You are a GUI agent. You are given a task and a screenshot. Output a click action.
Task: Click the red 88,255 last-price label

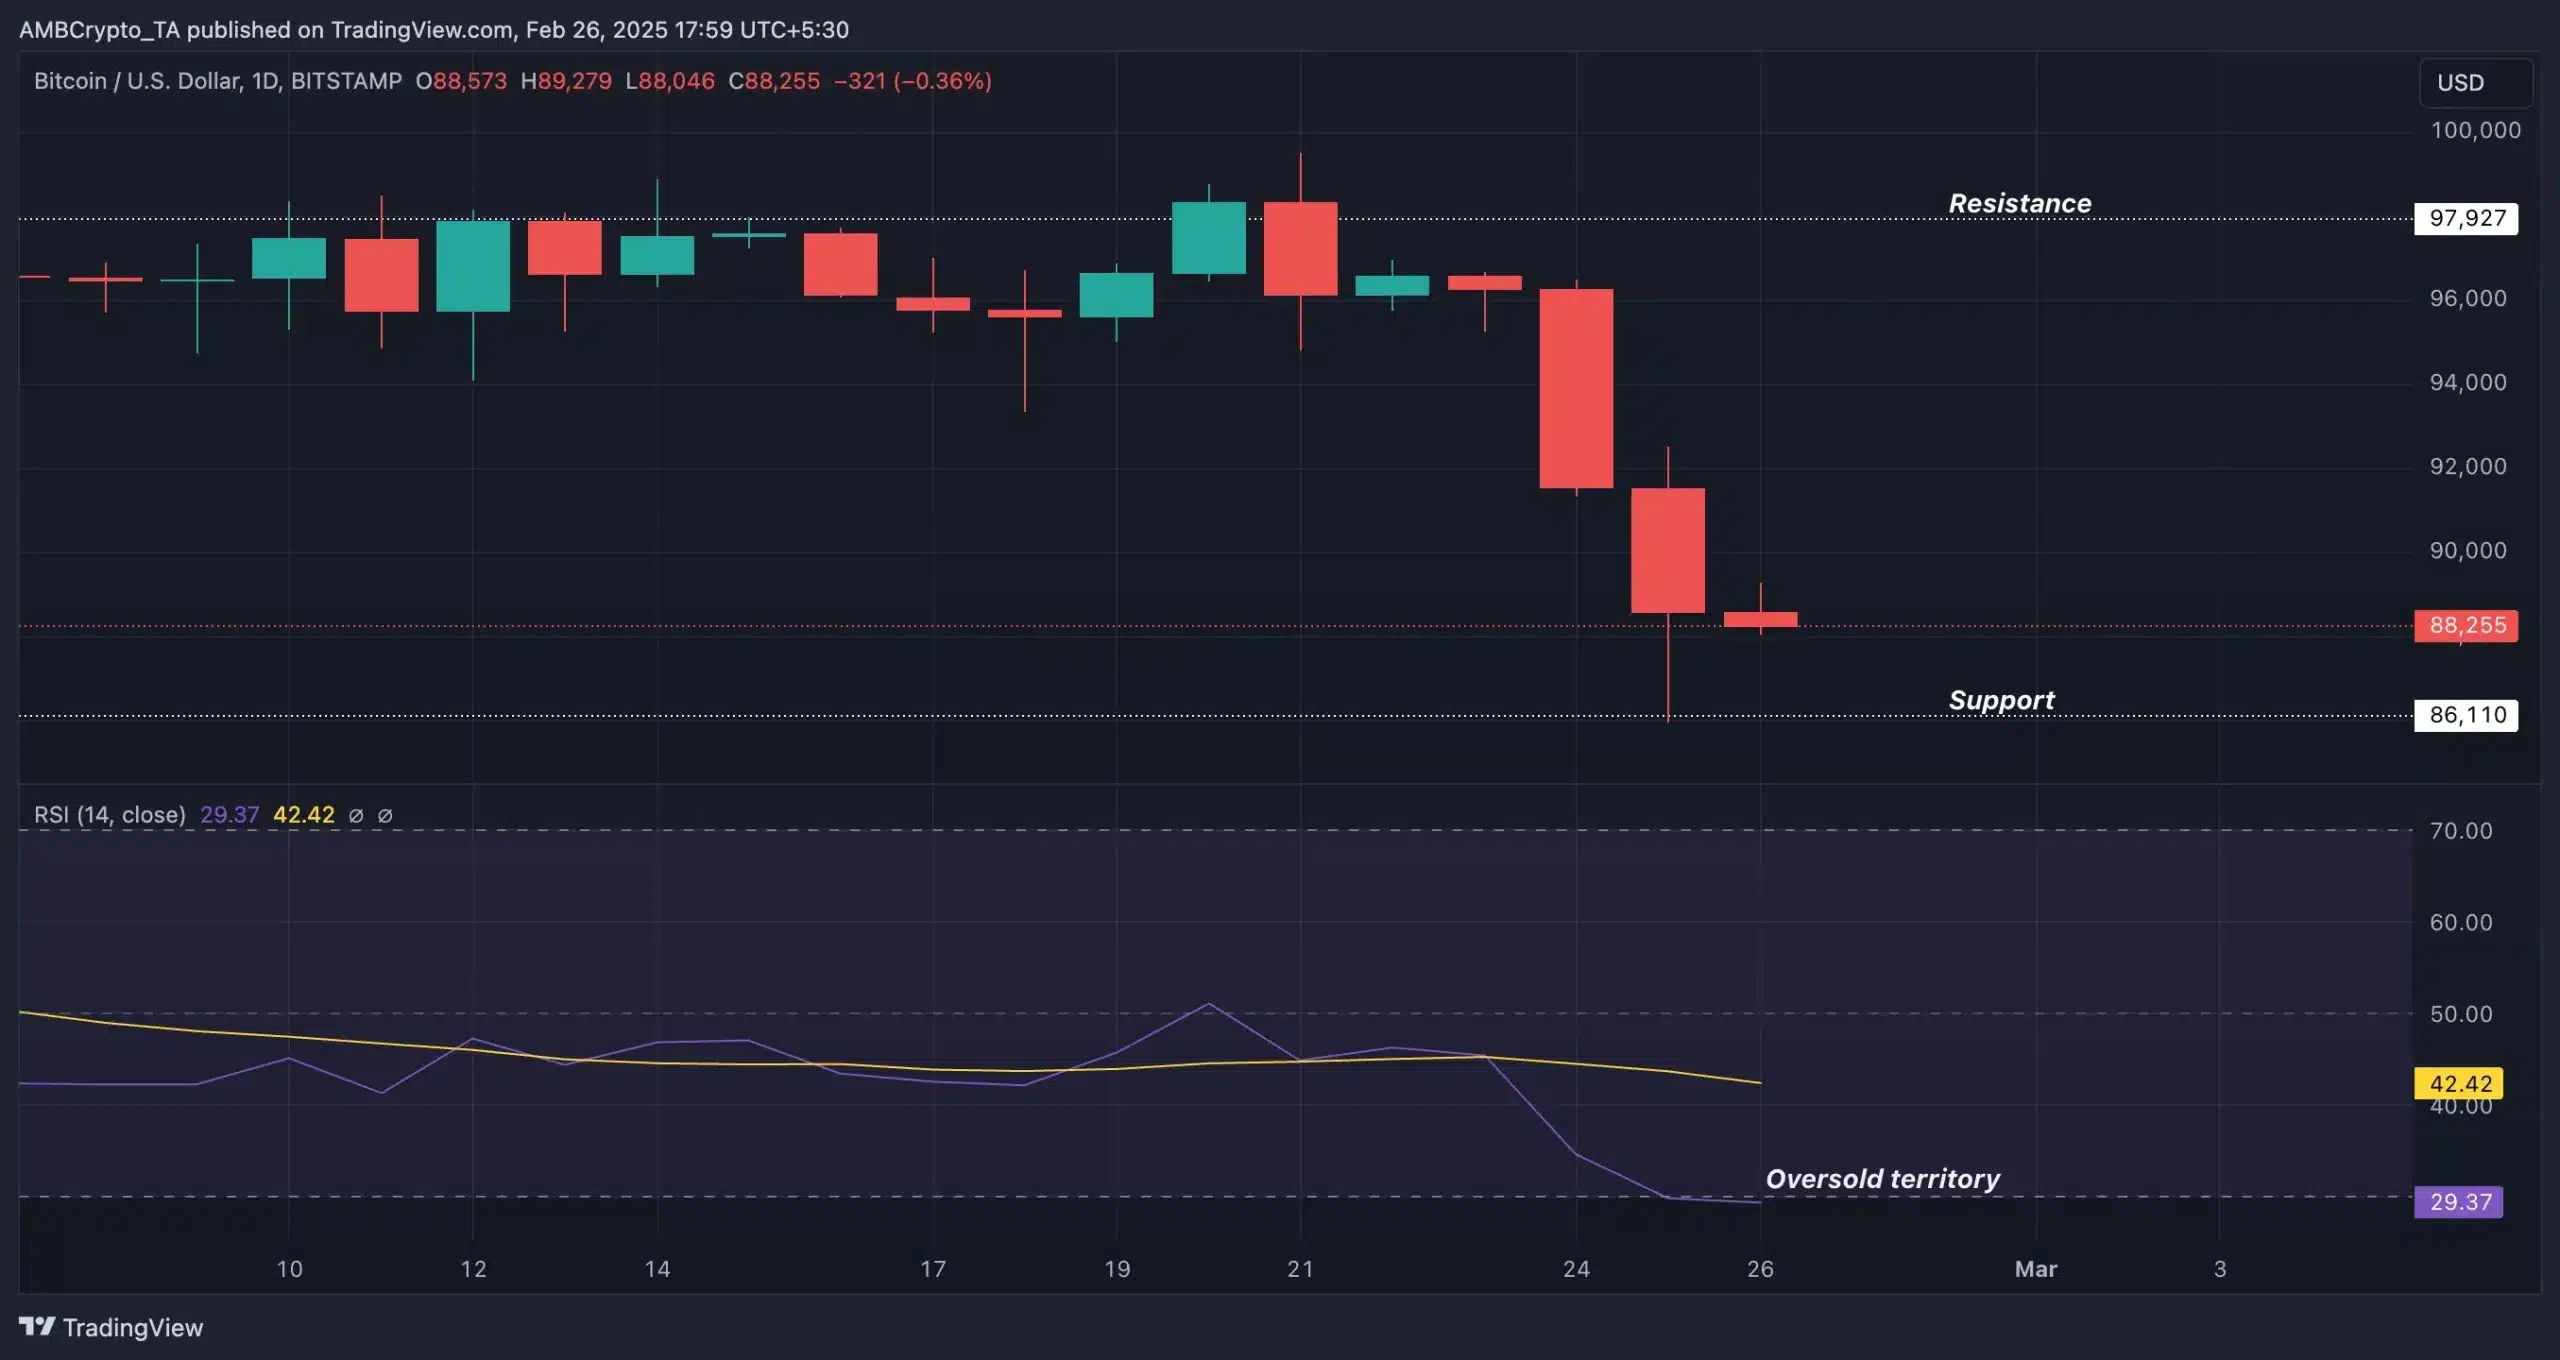2466,625
